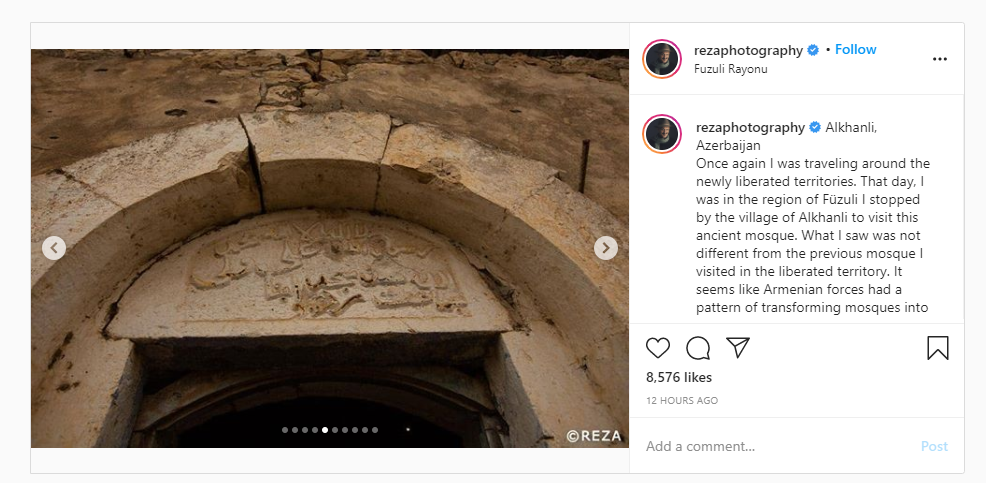The height and width of the screenshot is (483, 986).
Task: Submit comment with Post button
Action: click(934, 447)
